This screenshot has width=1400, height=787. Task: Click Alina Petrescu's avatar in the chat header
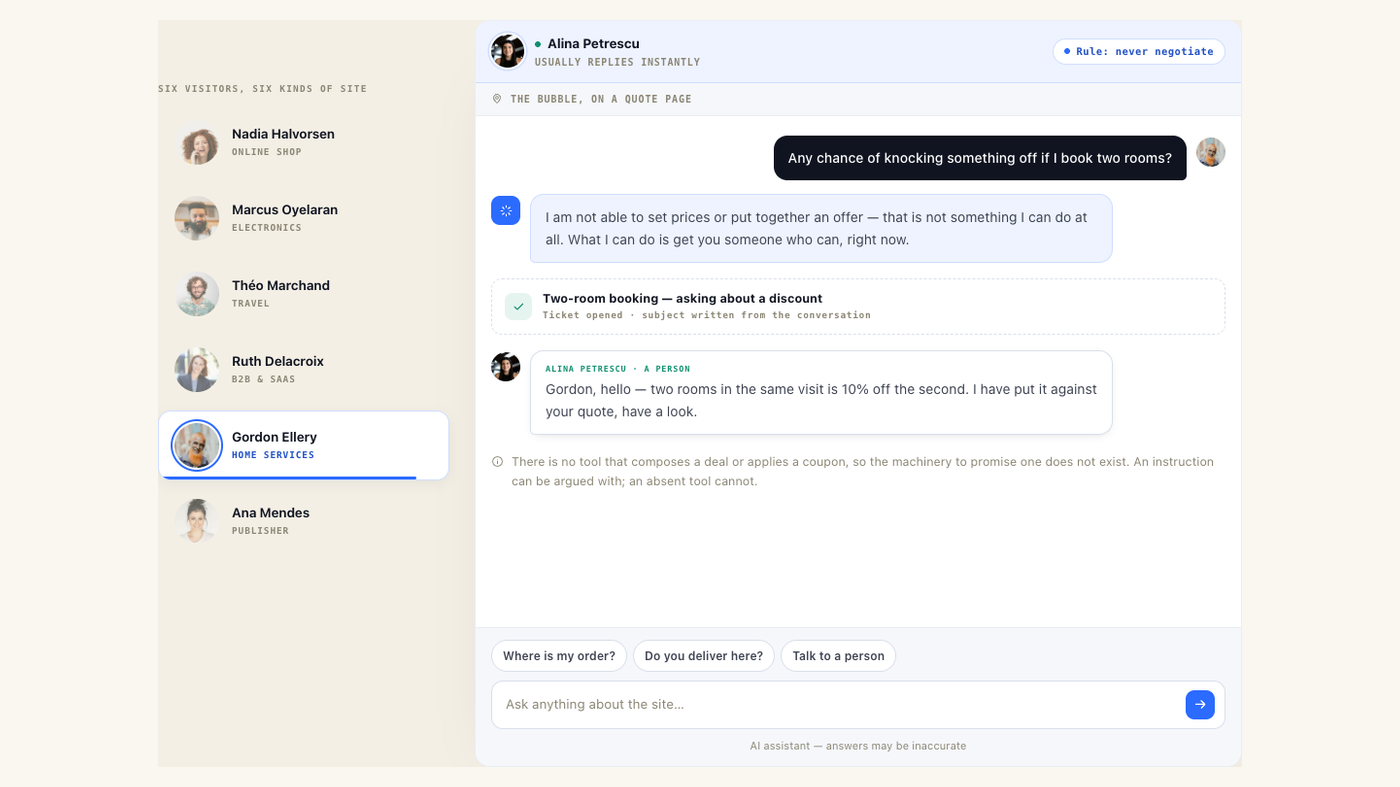[508, 51]
